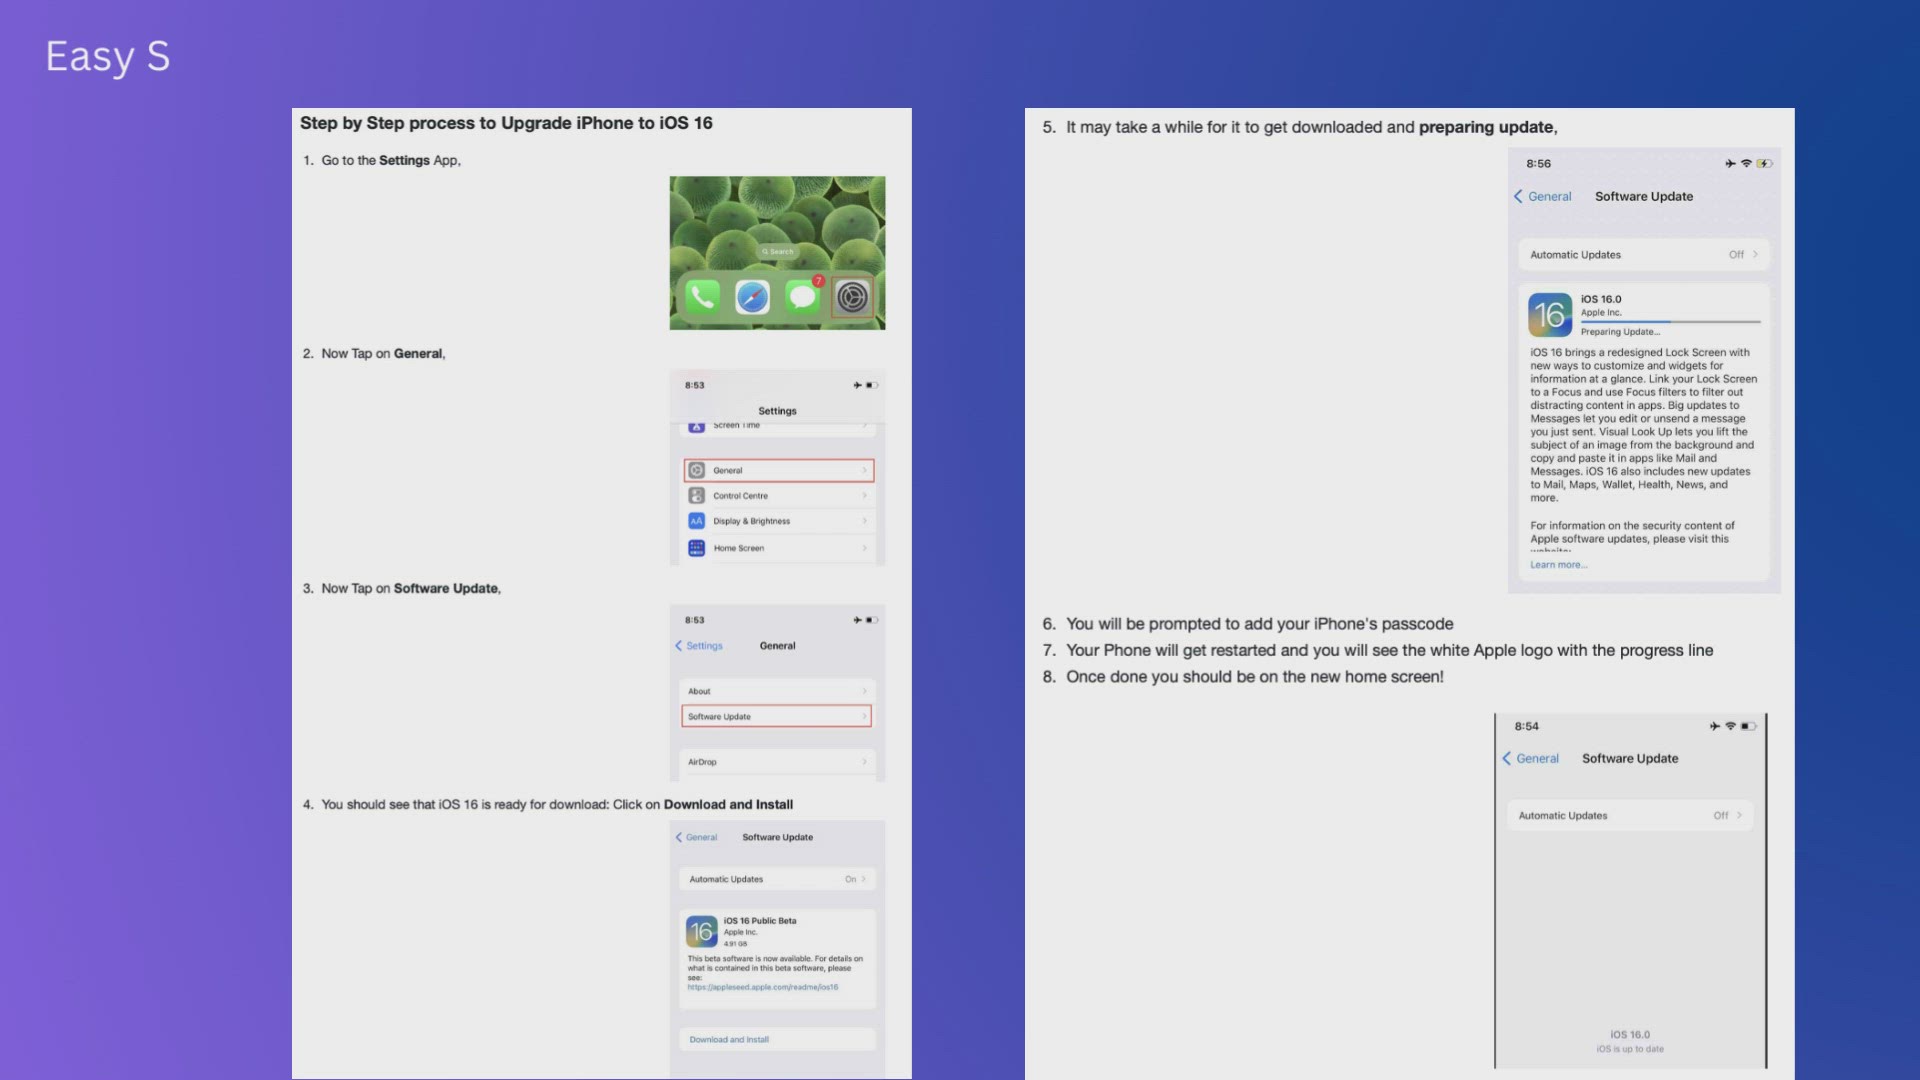Click the Screen Time icon in Settings

697,427
